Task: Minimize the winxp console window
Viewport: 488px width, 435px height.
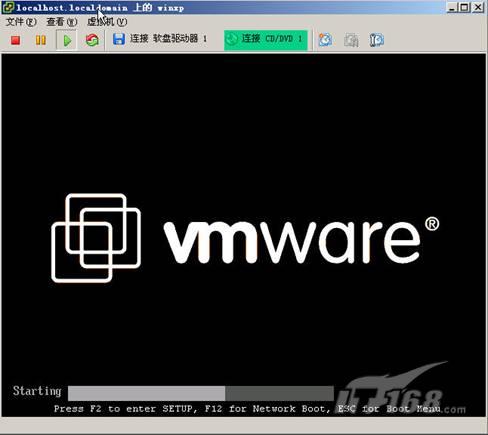Action: pyautogui.click(x=452, y=7)
